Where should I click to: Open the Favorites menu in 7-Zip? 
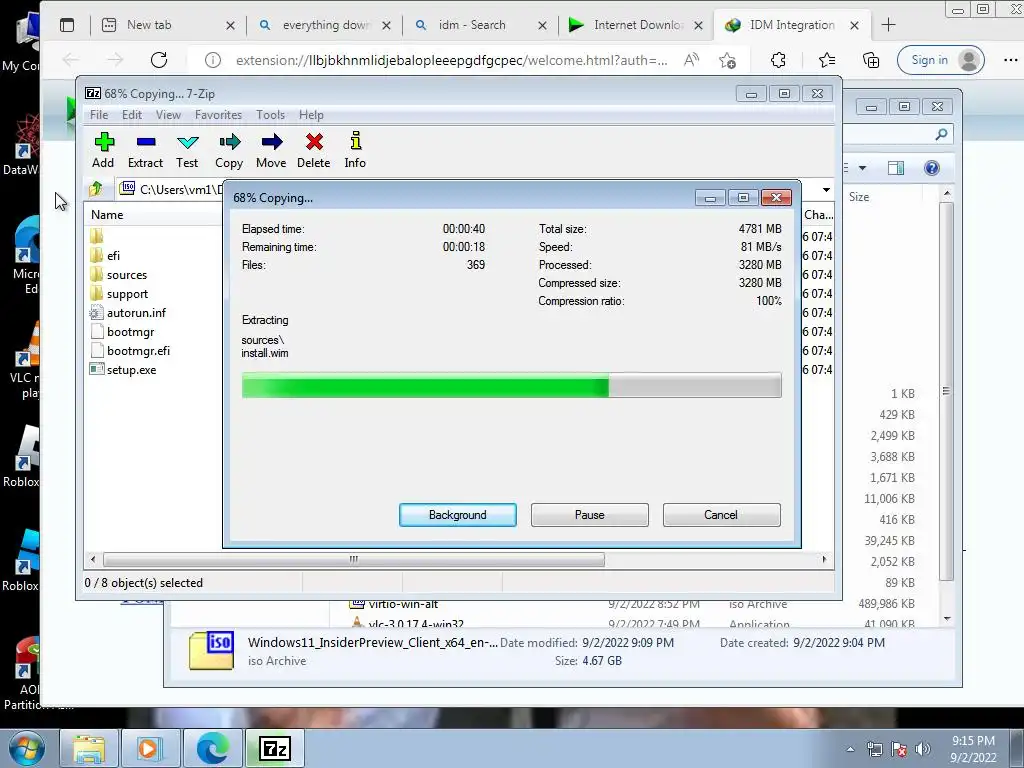coord(218,115)
